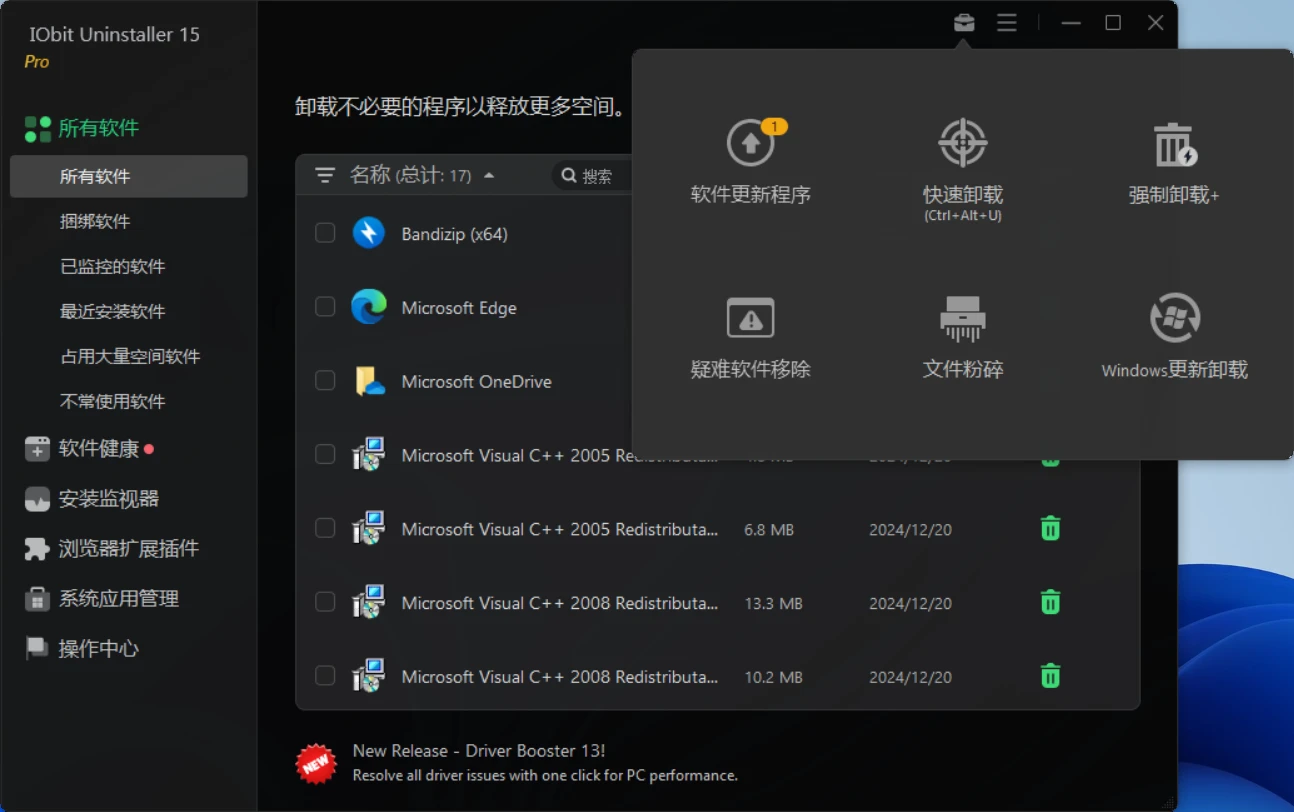Open the hamburger options menu

[x=1007, y=22]
